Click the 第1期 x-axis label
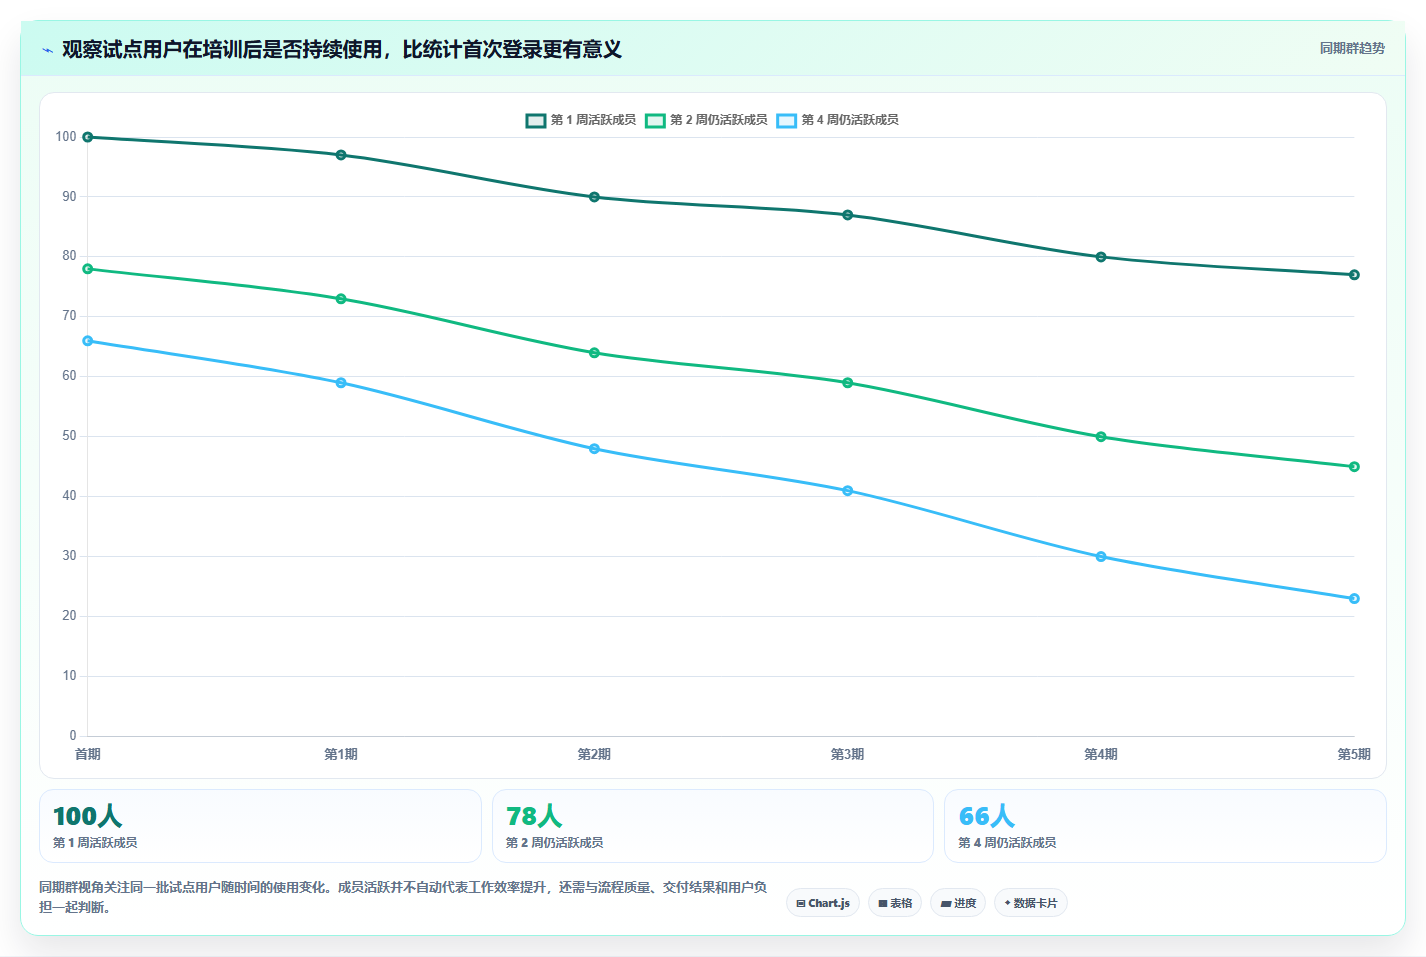This screenshot has width=1426, height=957. (341, 754)
